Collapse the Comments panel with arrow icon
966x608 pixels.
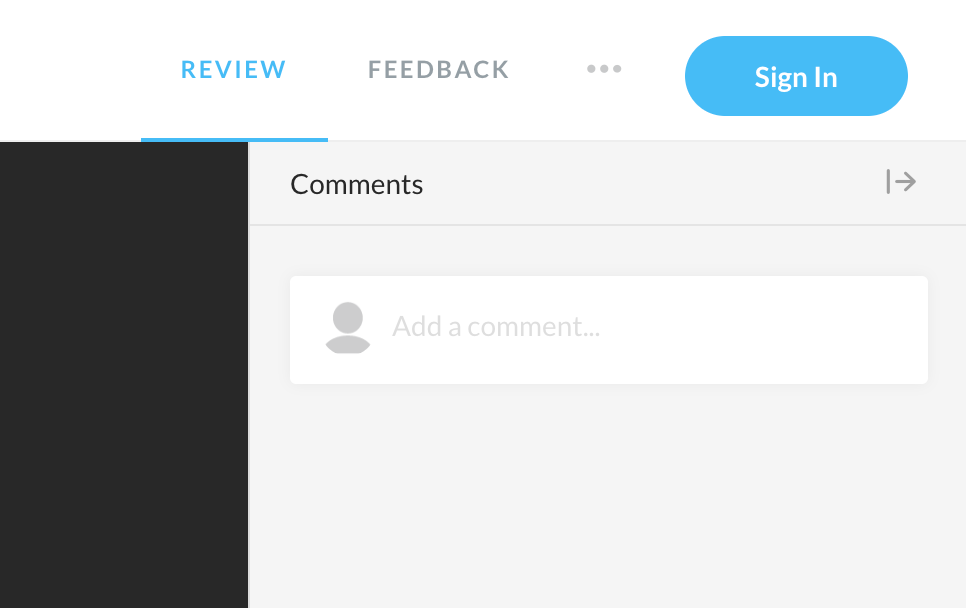(901, 182)
